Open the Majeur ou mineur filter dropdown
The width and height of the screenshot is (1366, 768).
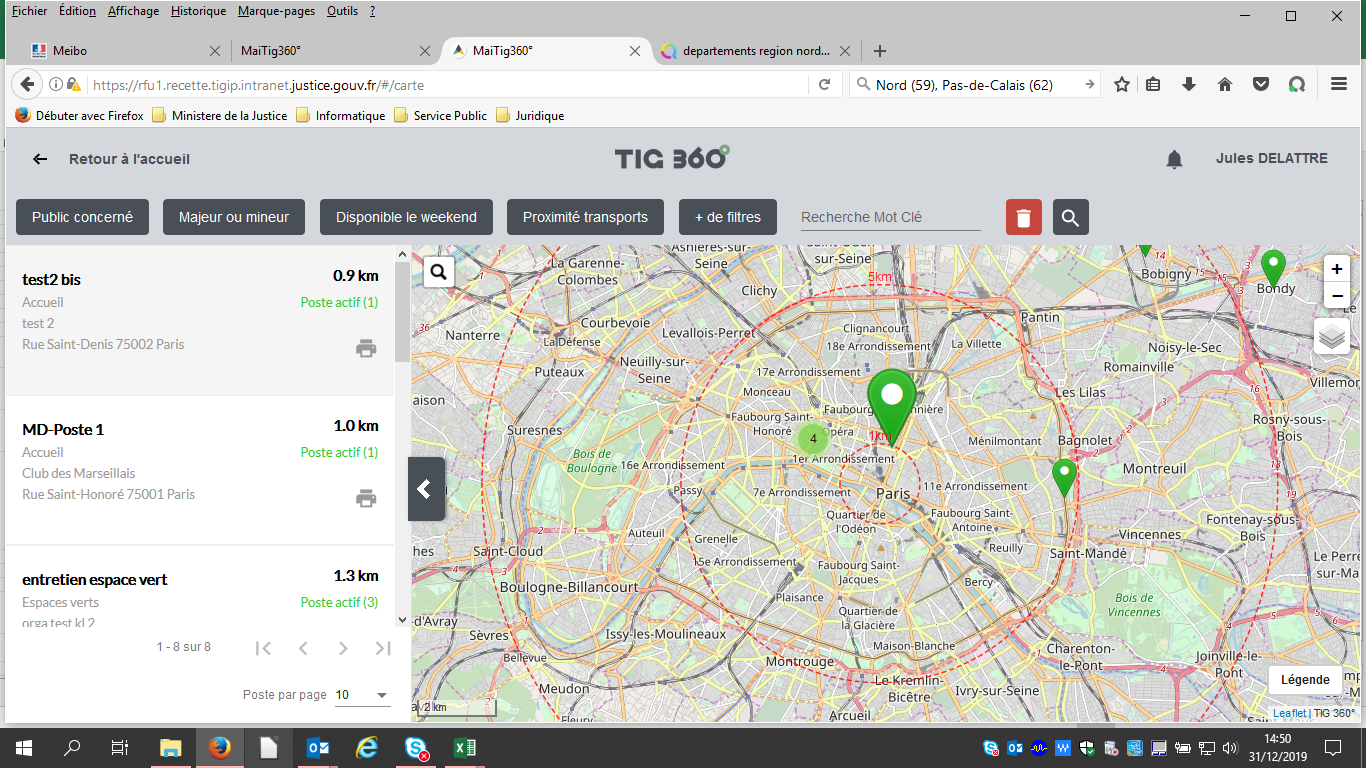(234, 217)
